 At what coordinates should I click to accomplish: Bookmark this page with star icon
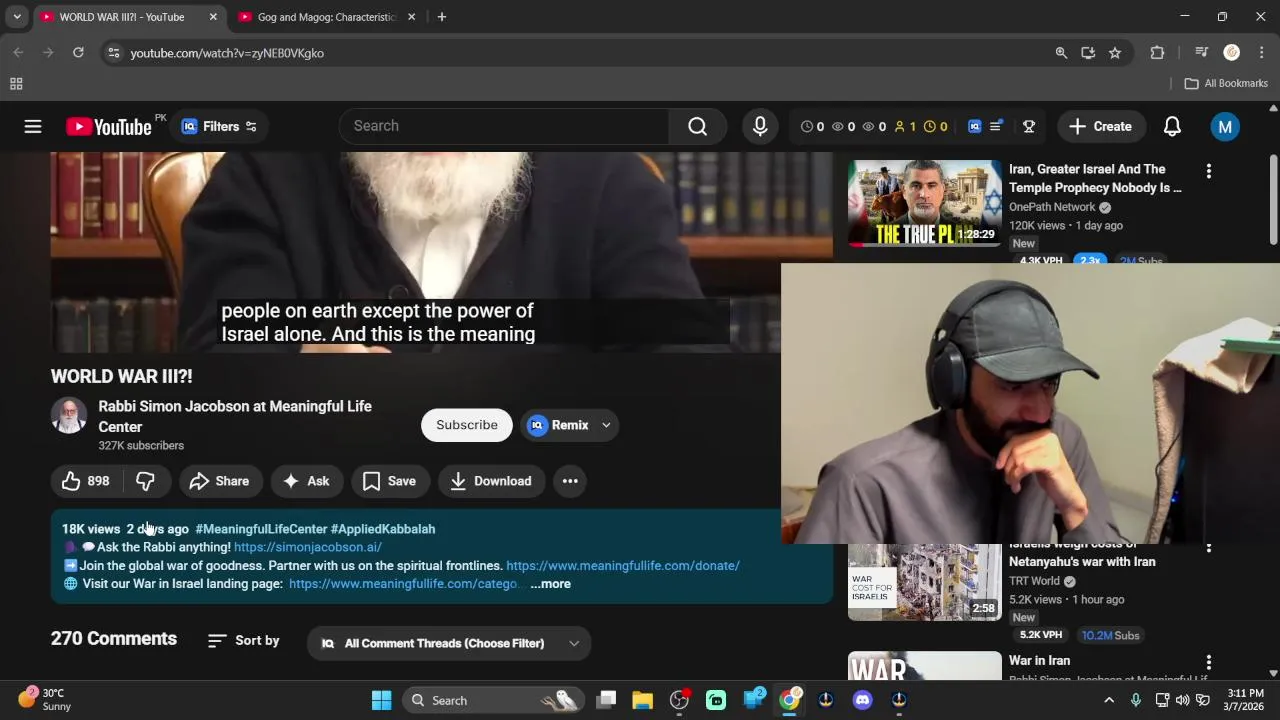[x=1115, y=53]
